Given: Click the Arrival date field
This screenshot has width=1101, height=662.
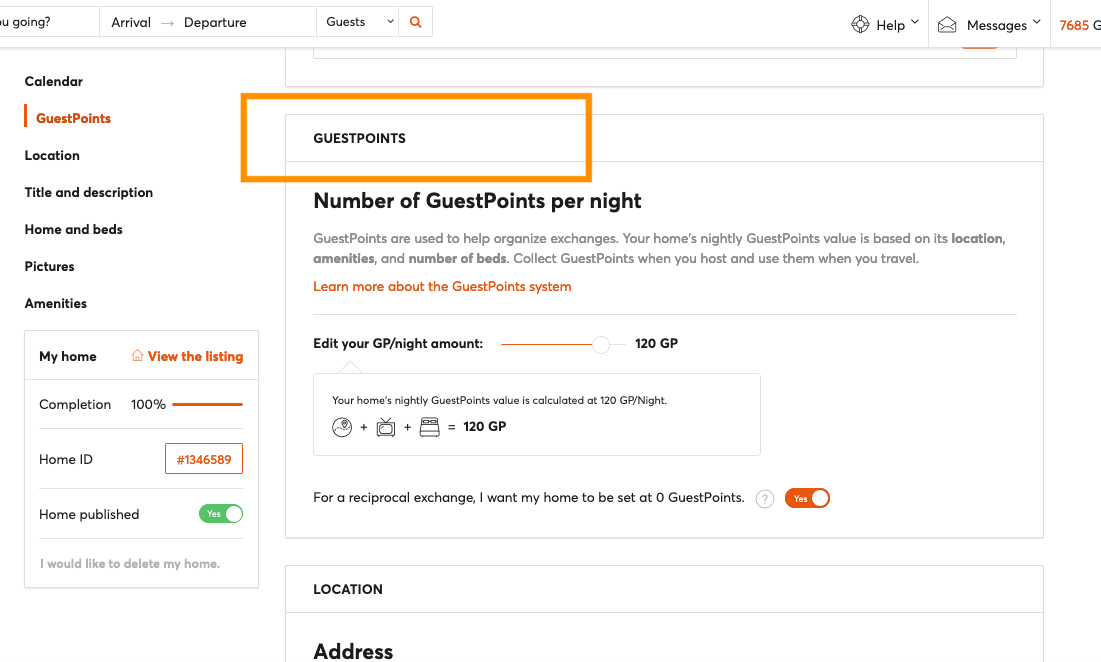Looking at the screenshot, I should coord(131,22).
